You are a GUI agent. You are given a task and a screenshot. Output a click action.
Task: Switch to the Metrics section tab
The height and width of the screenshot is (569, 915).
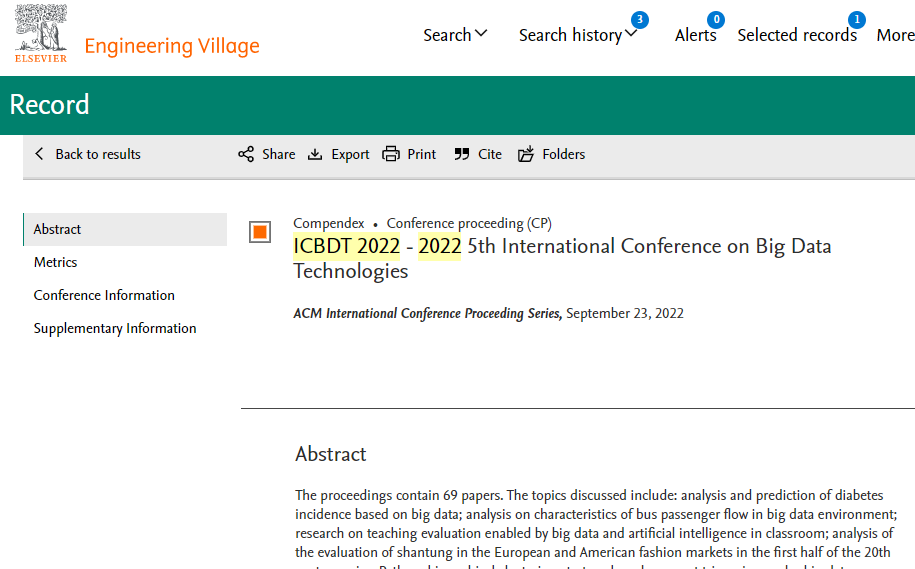point(56,262)
